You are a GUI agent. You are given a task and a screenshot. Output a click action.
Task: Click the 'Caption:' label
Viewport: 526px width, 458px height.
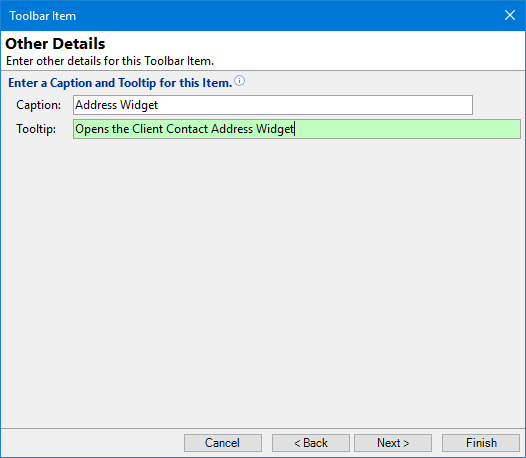(39, 105)
